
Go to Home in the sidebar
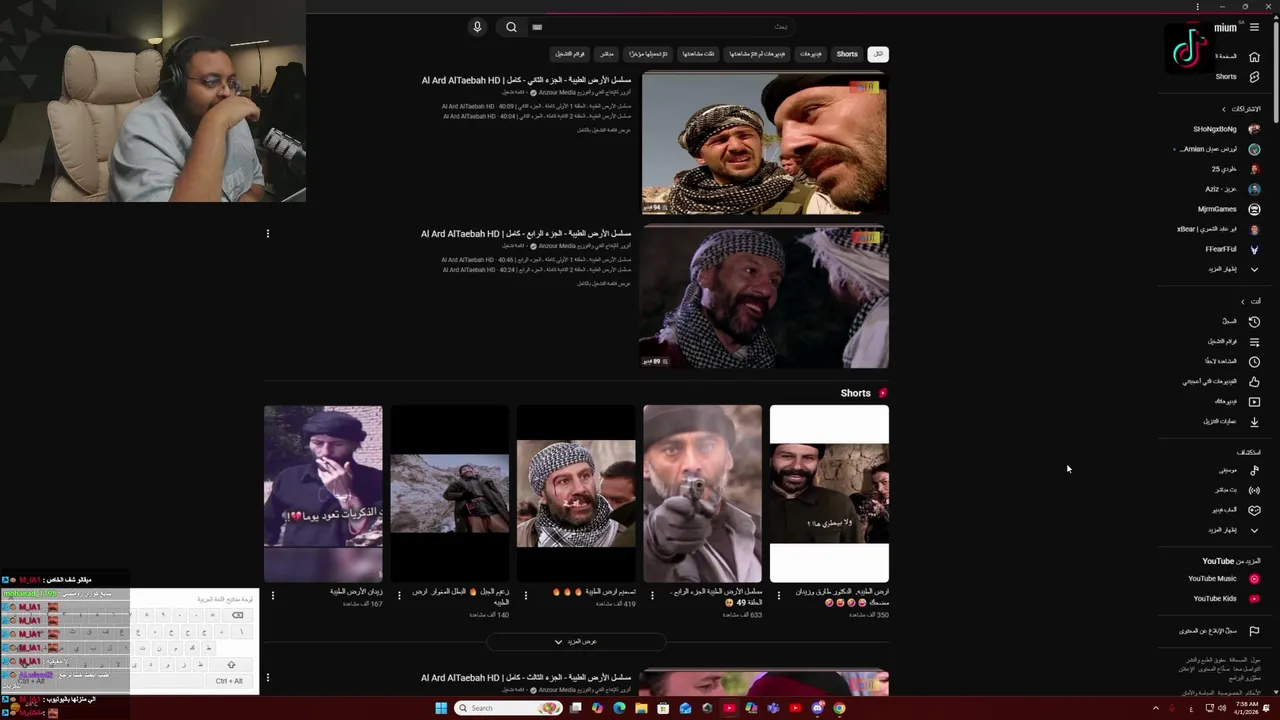pyautogui.click(x=1254, y=57)
